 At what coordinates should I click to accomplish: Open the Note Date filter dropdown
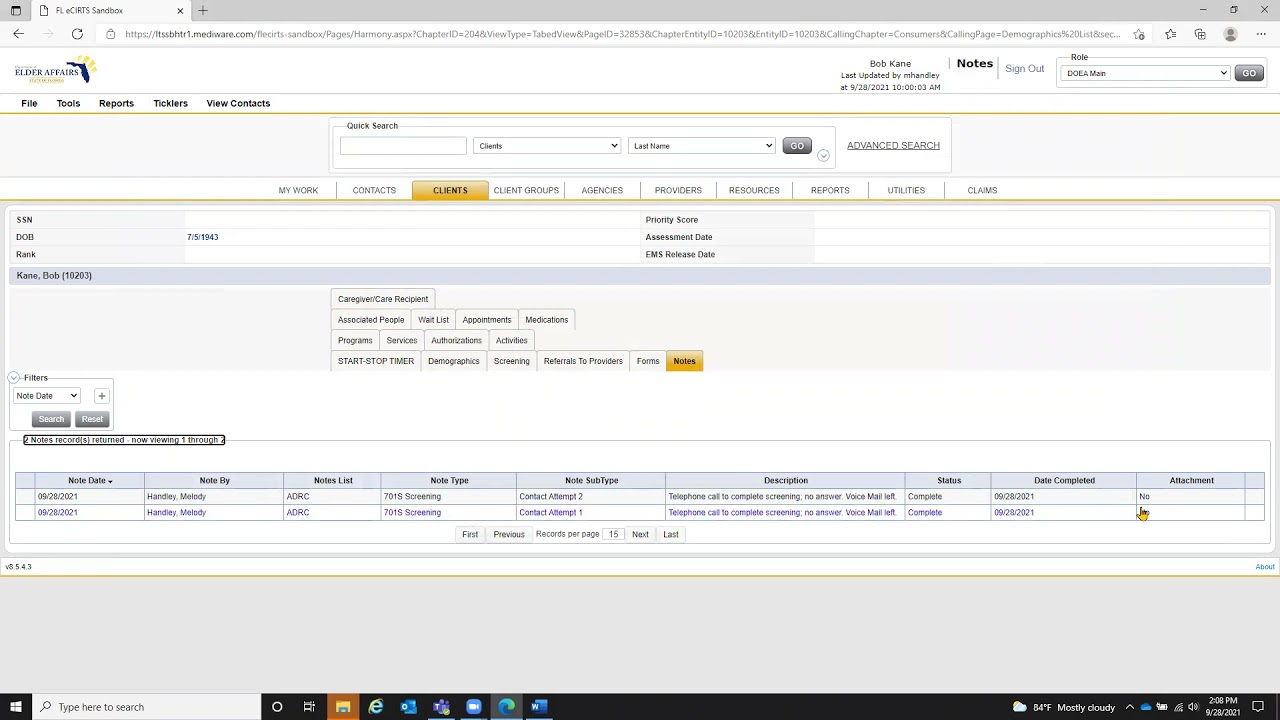(46, 396)
